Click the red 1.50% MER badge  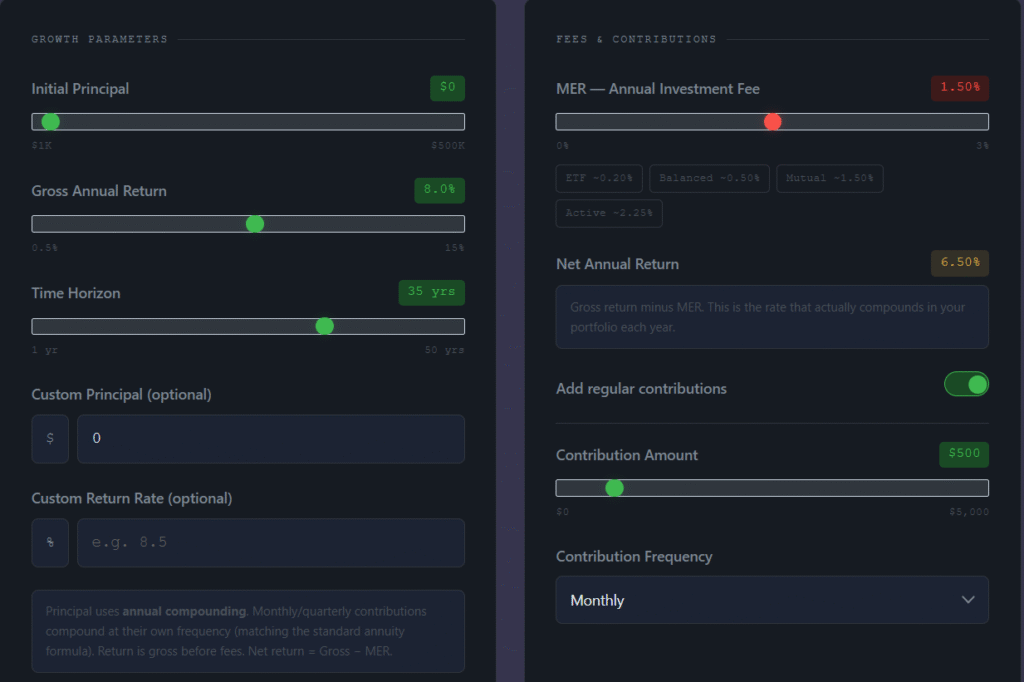(x=959, y=88)
